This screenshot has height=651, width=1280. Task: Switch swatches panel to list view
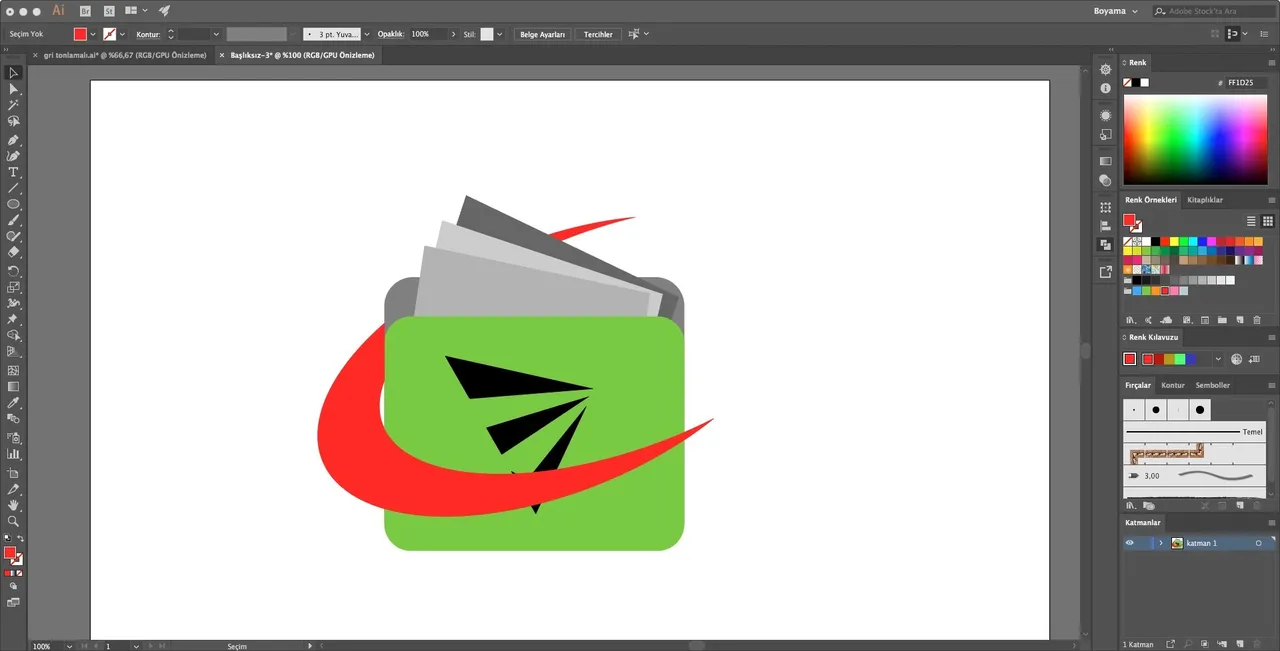[x=1251, y=221]
